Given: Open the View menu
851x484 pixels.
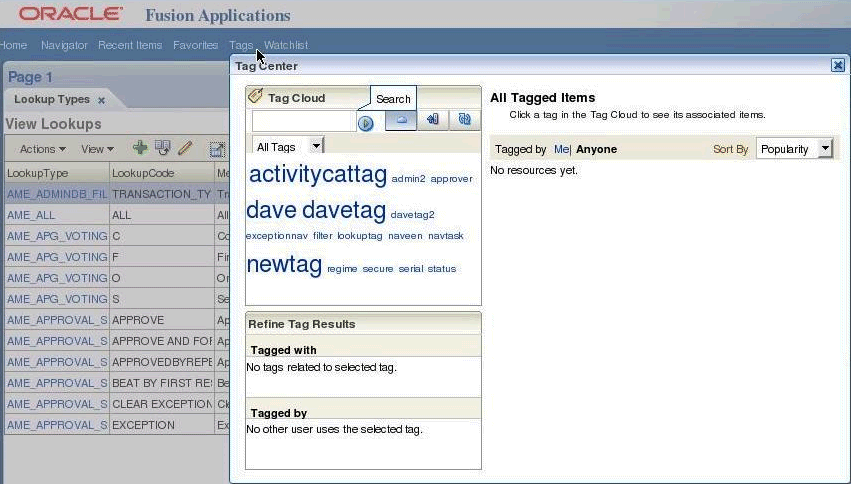Looking at the screenshot, I should 98,149.
